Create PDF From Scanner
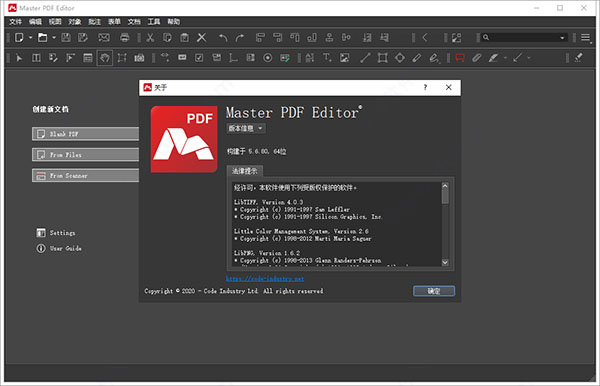This screenshot has height=386, width=600. point(85,176)
